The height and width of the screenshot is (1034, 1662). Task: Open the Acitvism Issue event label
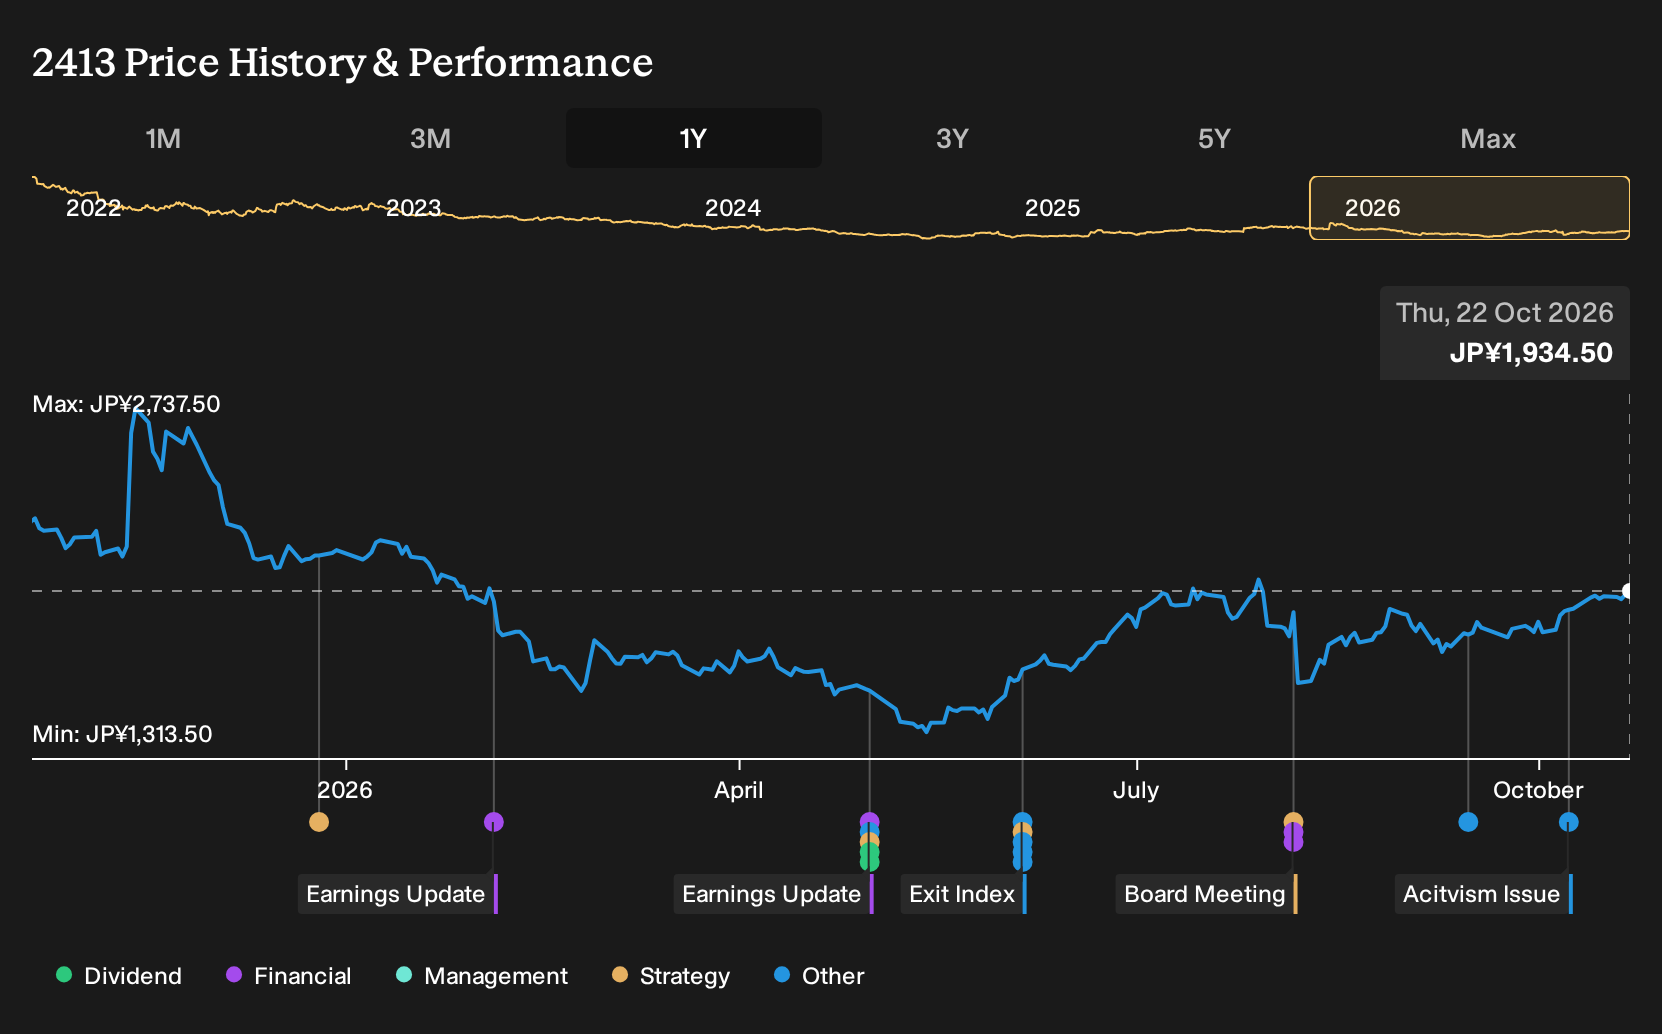(1484, 894)
